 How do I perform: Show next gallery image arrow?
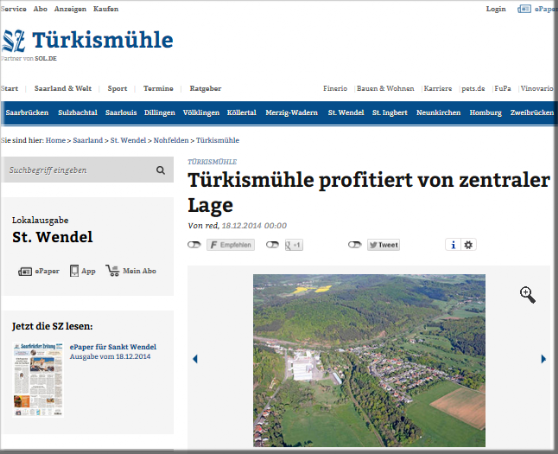coord(543,359)
